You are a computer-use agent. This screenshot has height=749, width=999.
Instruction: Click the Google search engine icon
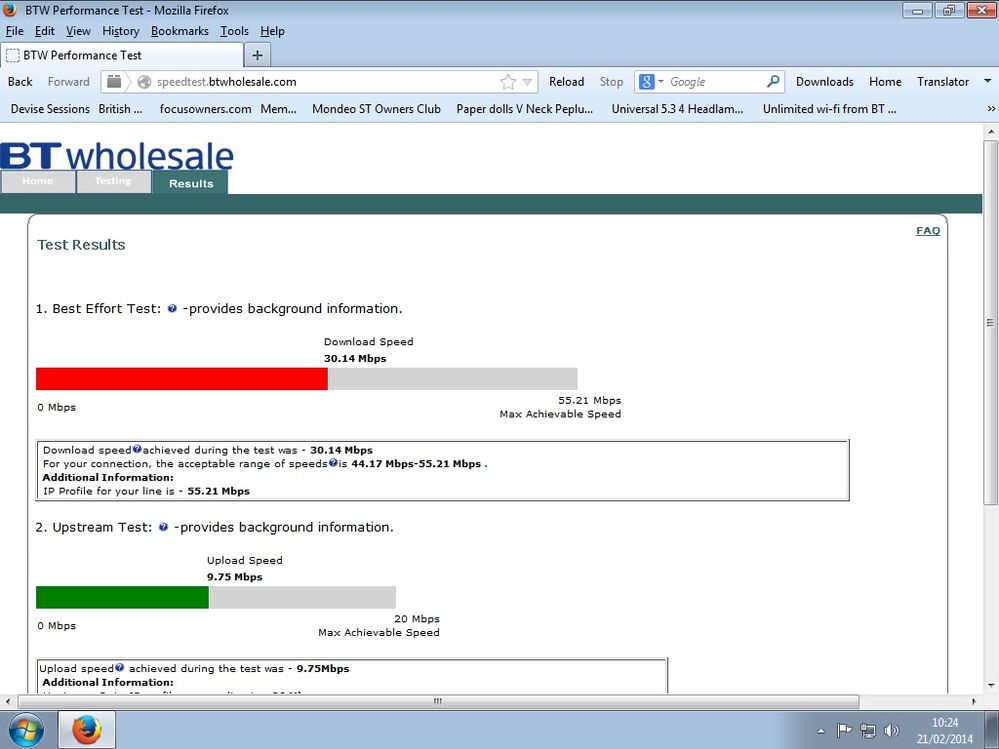click(646, 82)
